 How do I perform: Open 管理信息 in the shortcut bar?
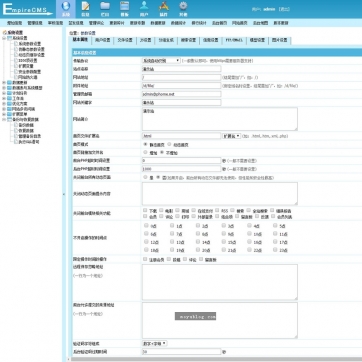[35, 23]
